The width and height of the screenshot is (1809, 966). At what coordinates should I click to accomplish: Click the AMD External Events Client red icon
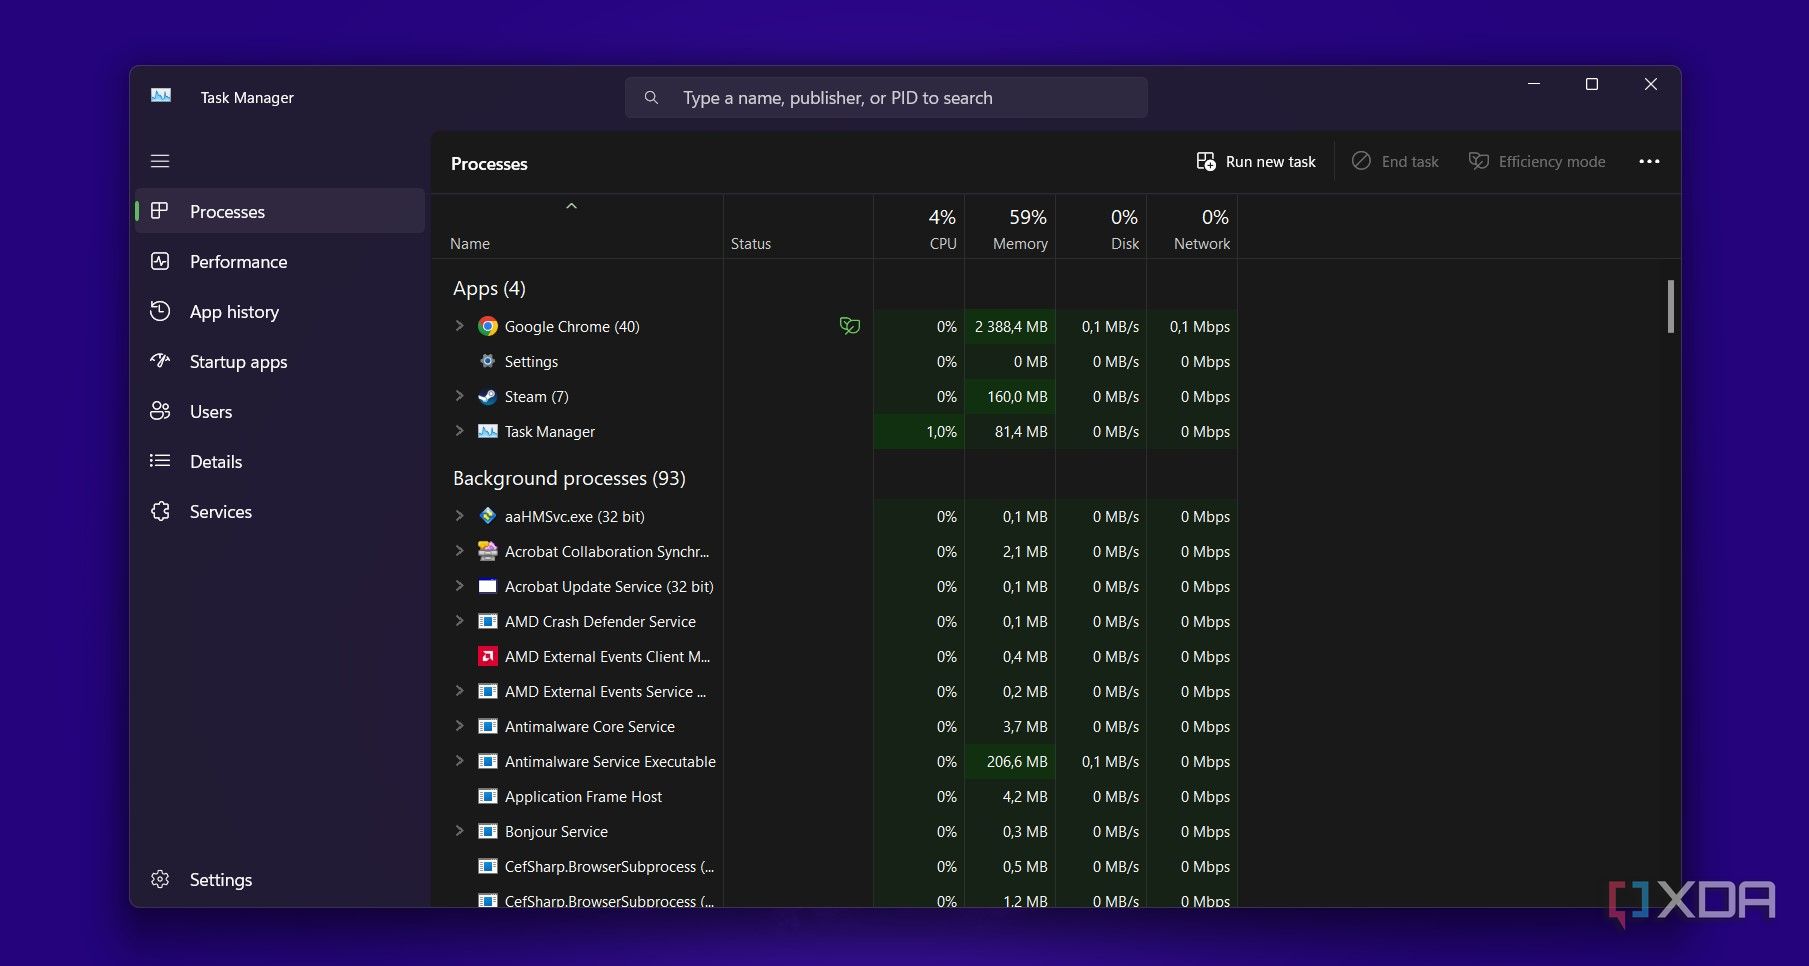(x=488, y=656)
